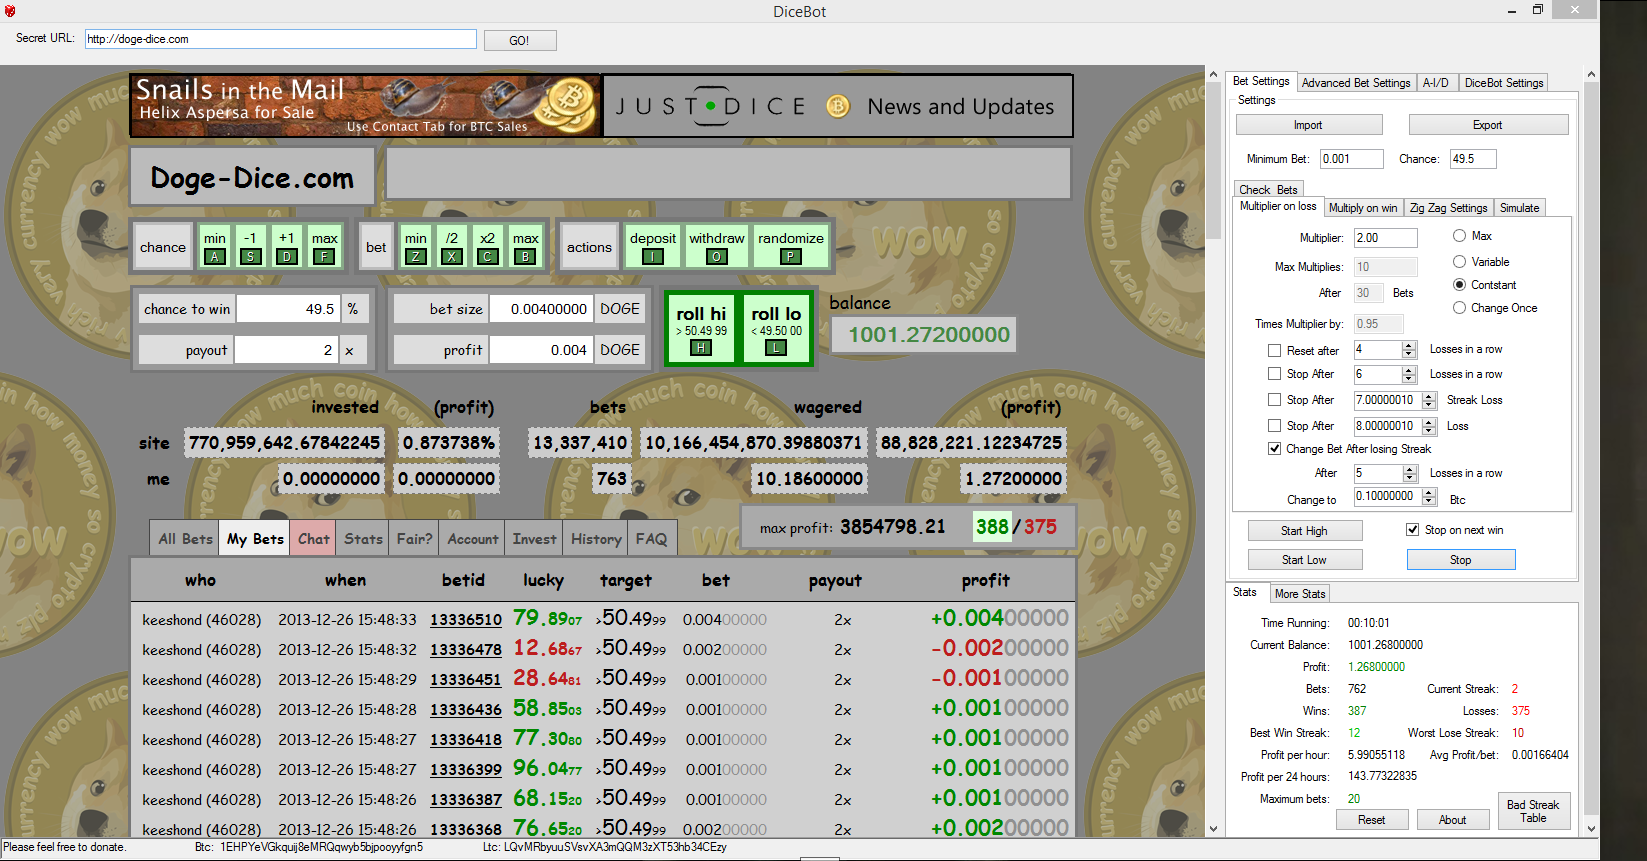This screenshot has width=1647, height=861.
Task: Decrement Stop After 6 losses spinner
Action: 1409,378
